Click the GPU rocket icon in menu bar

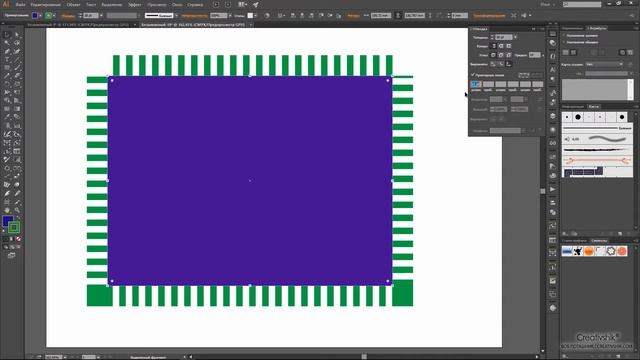tap(256, 4)
